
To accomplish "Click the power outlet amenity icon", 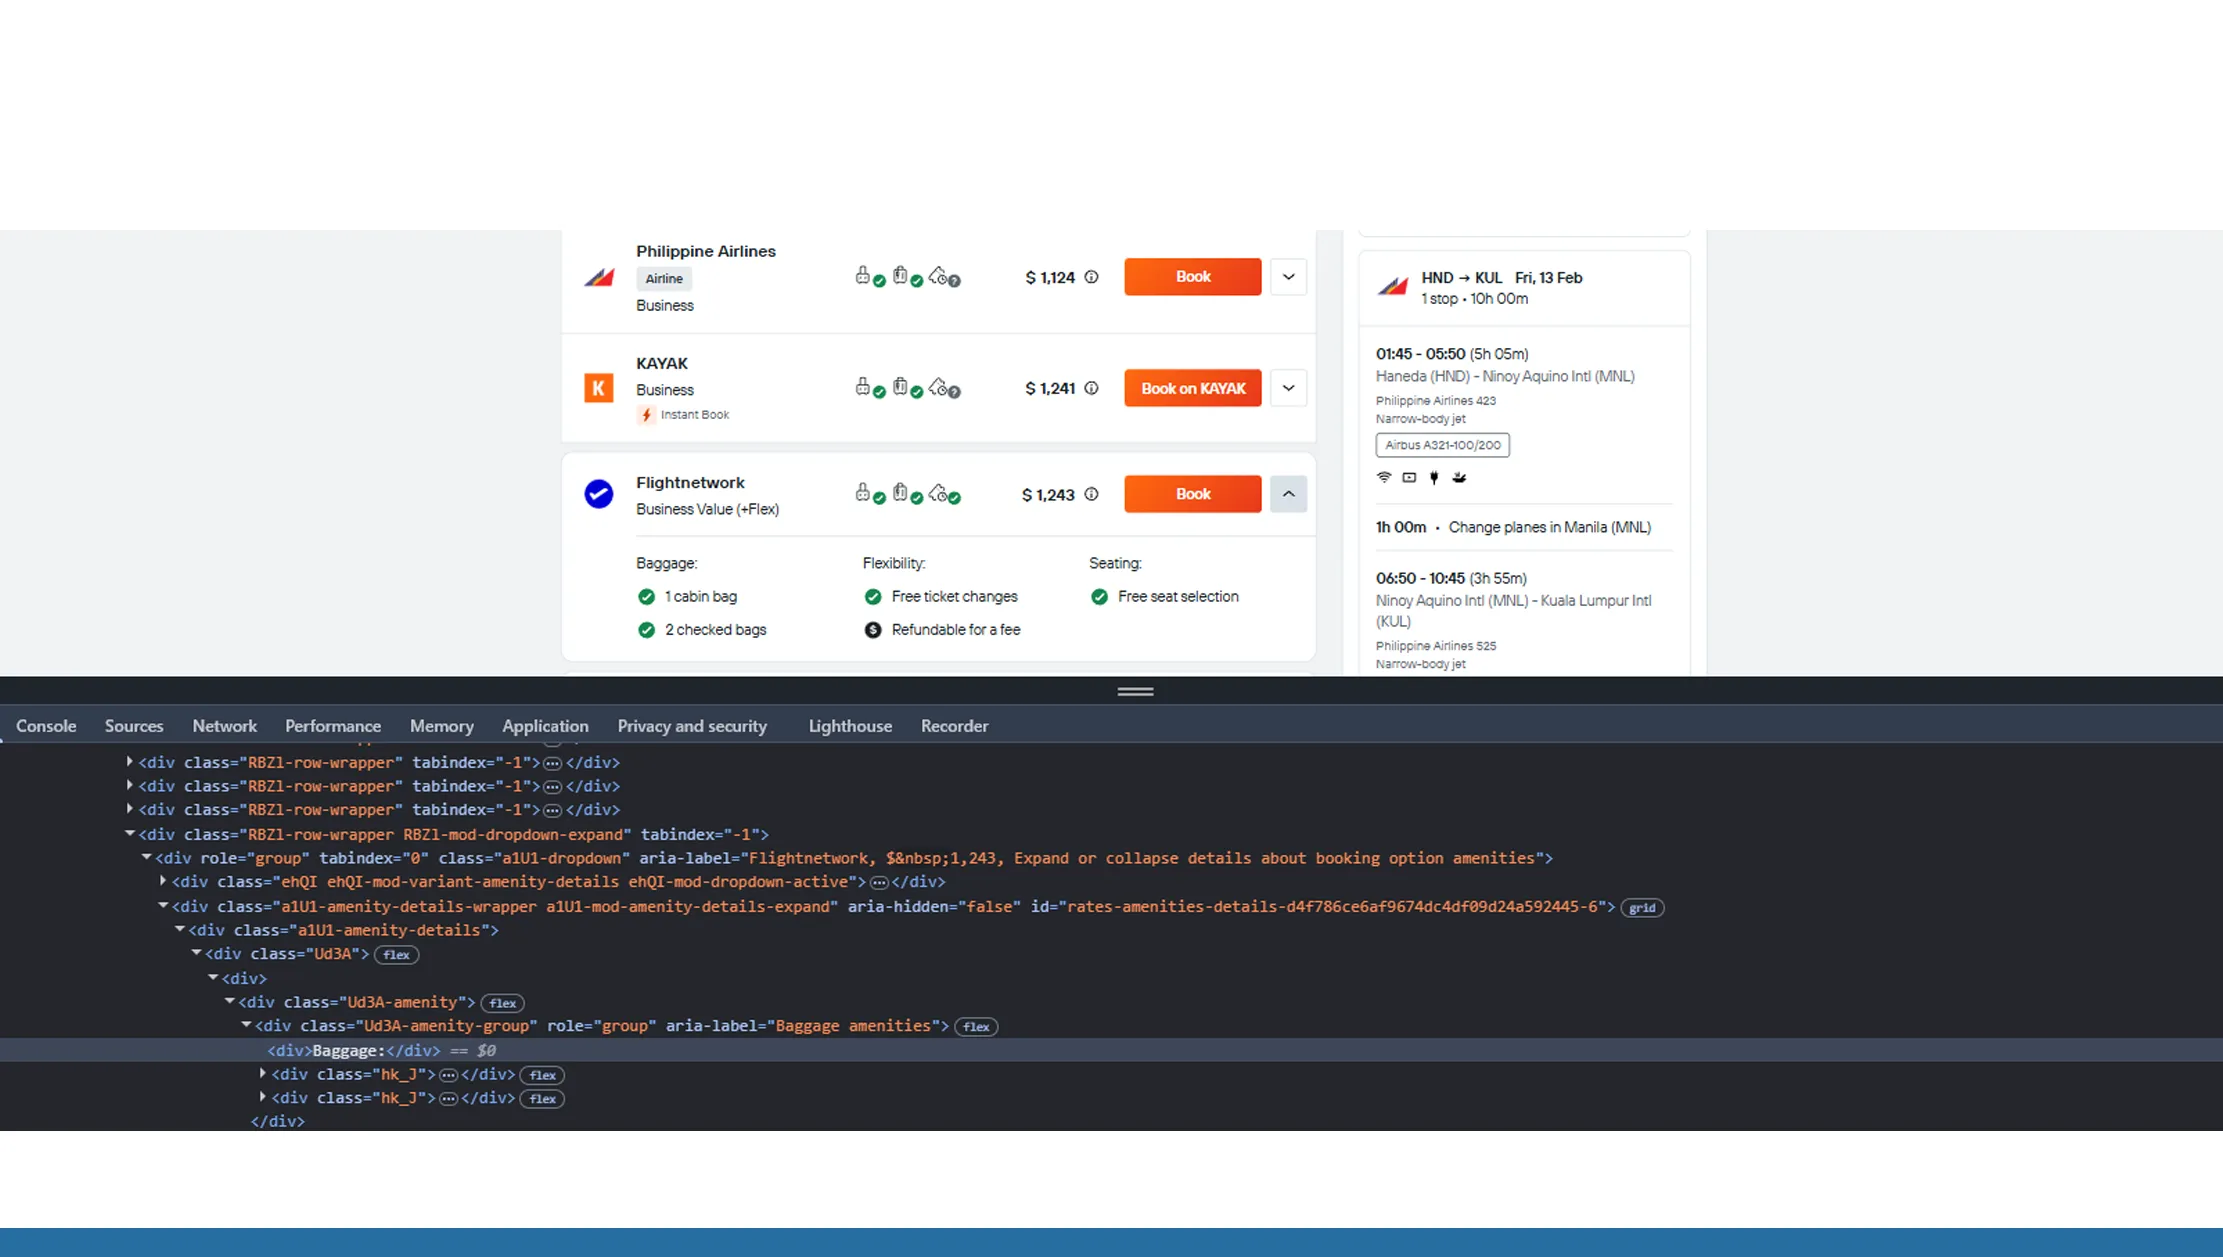I will (1434, 477).
